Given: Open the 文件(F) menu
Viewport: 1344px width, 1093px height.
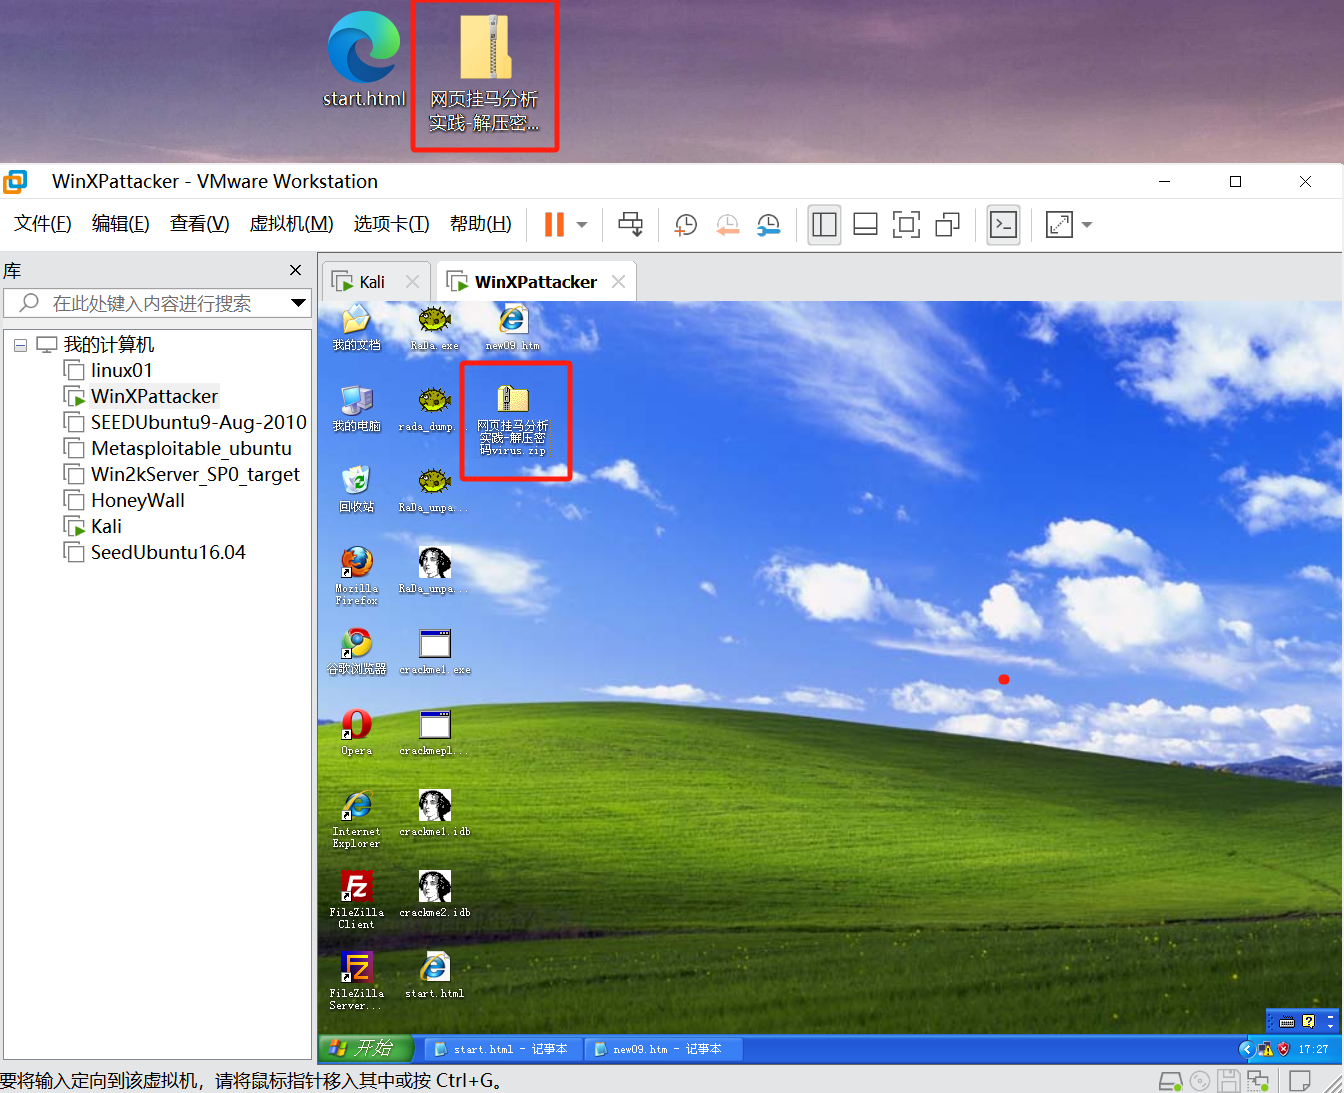Looking at the screenshot, I should pyautogui.click(x=43, y=224).
